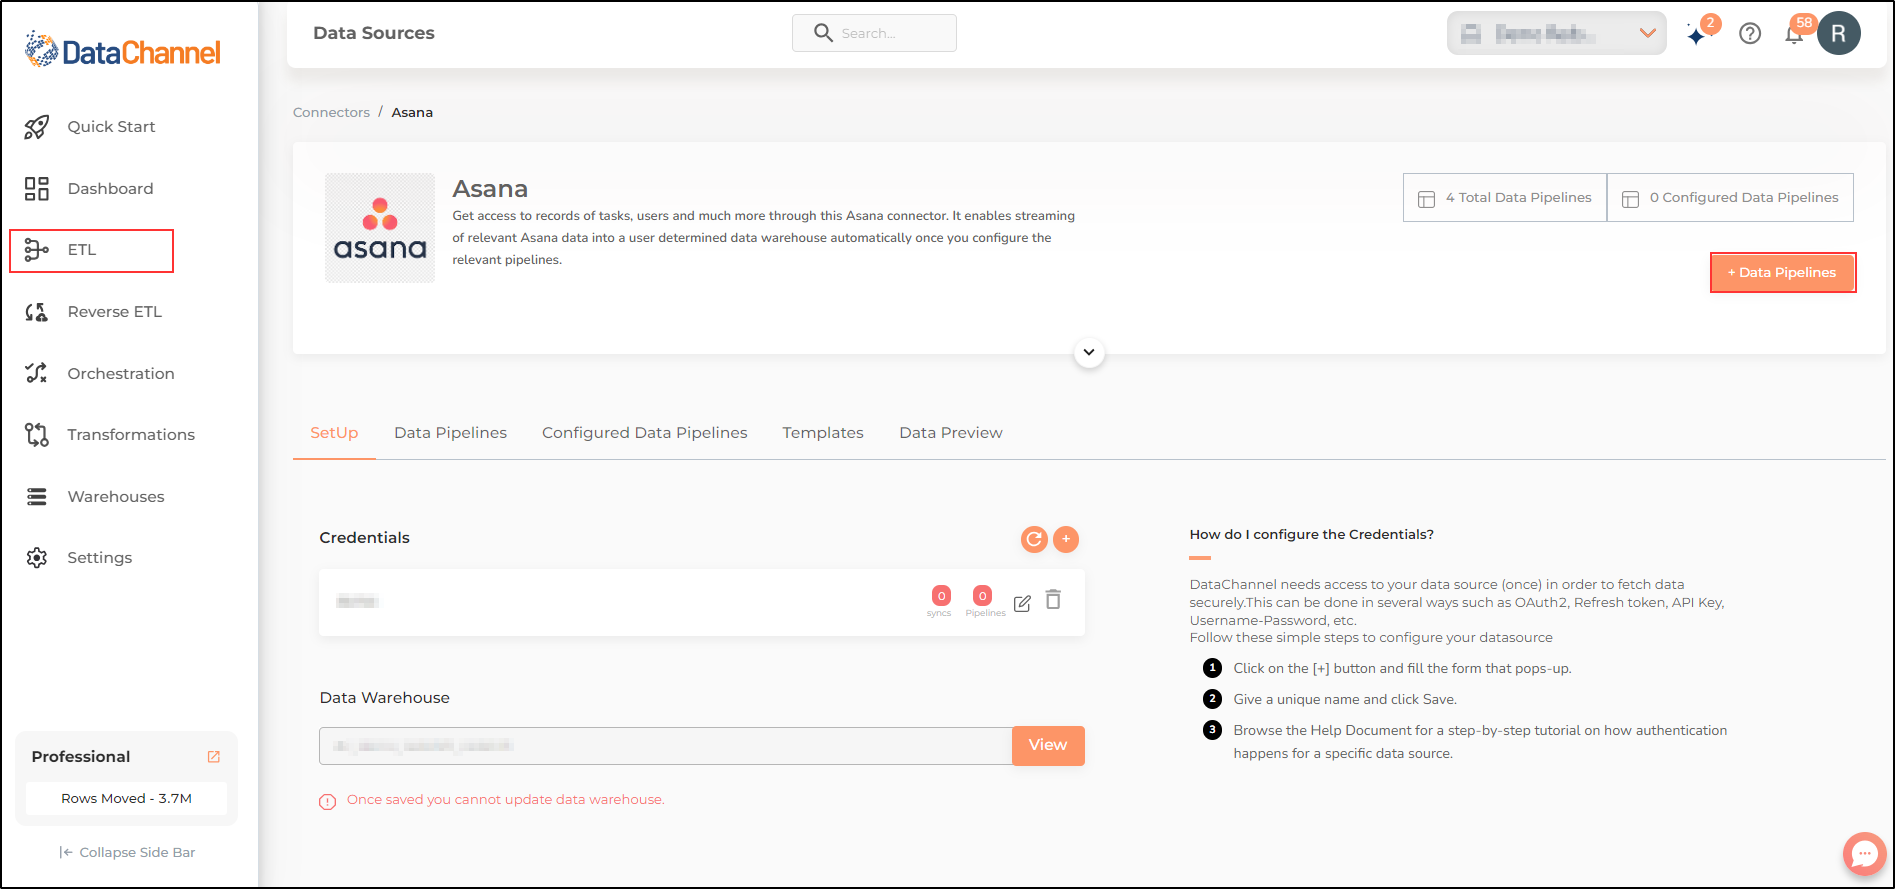Open the user avatar R
1895x889 pixels.
(1839, 33)
